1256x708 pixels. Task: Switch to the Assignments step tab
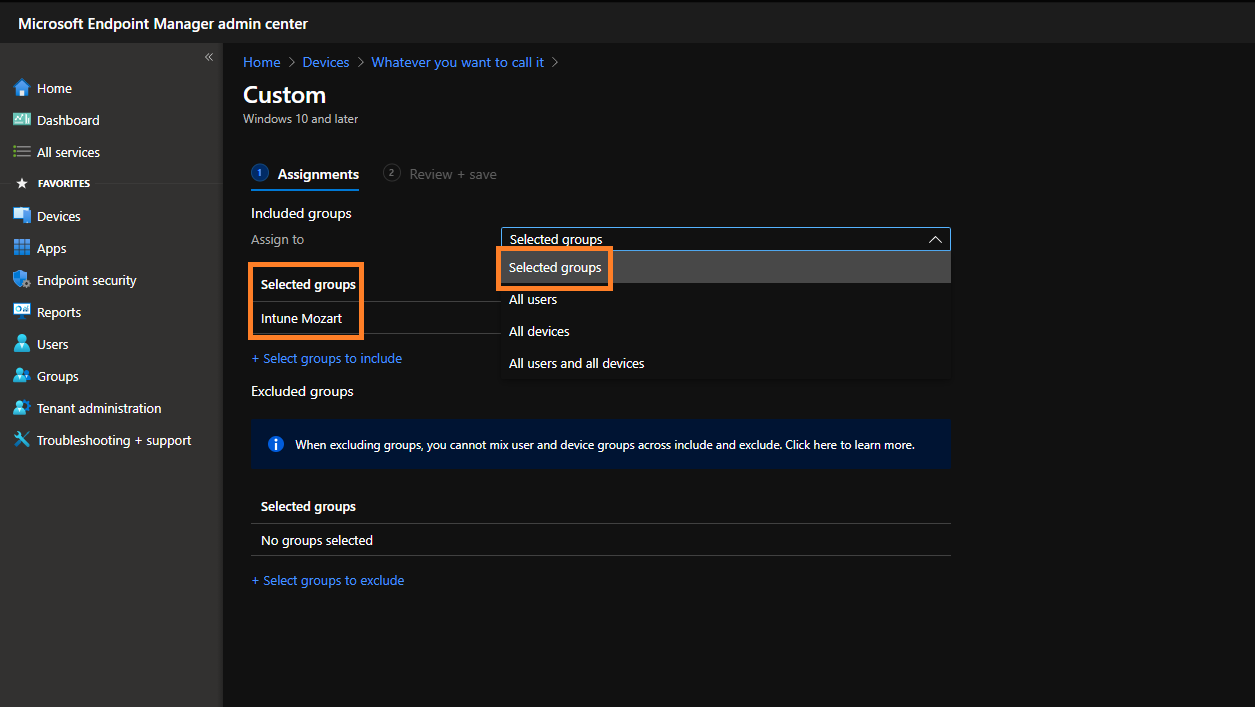305,174
